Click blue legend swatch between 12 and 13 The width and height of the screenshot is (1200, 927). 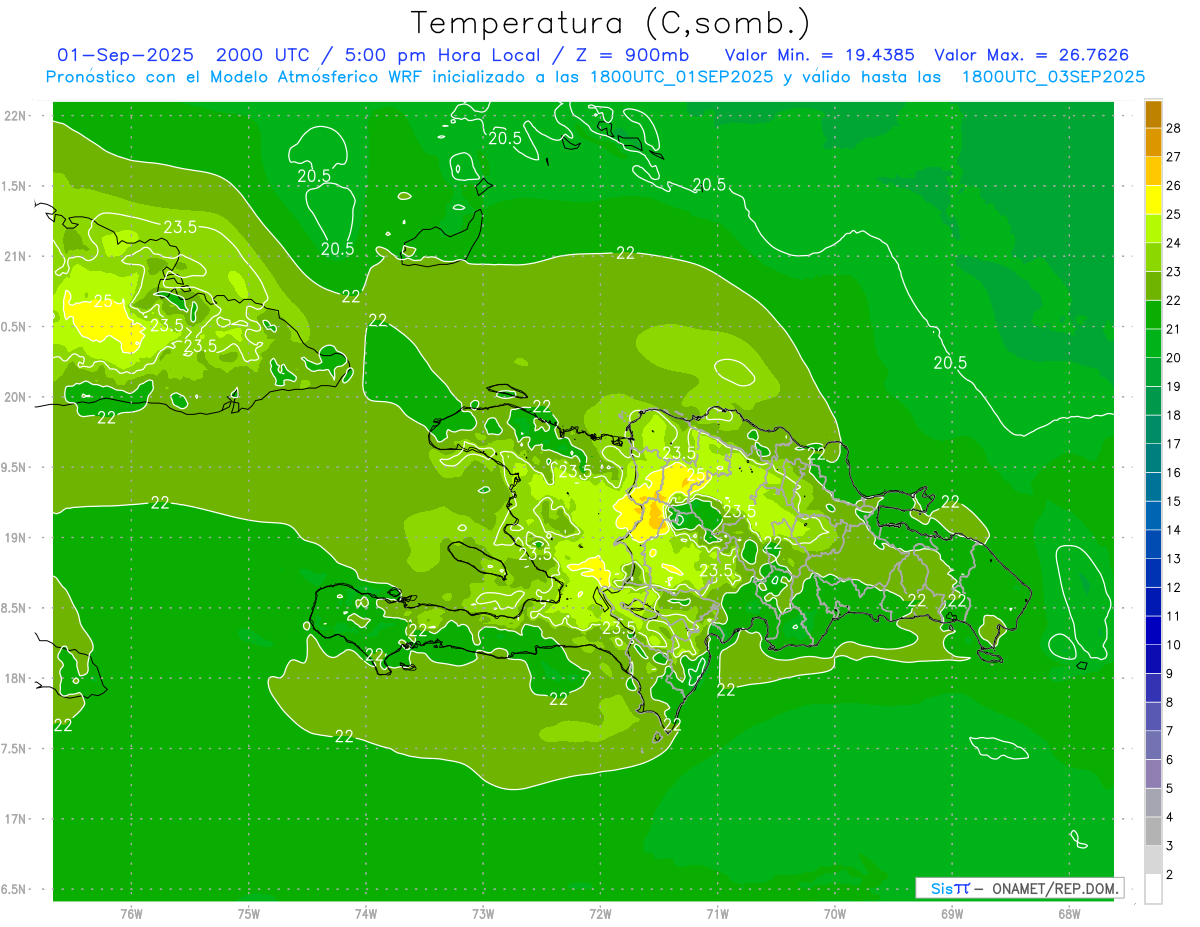1154,573
